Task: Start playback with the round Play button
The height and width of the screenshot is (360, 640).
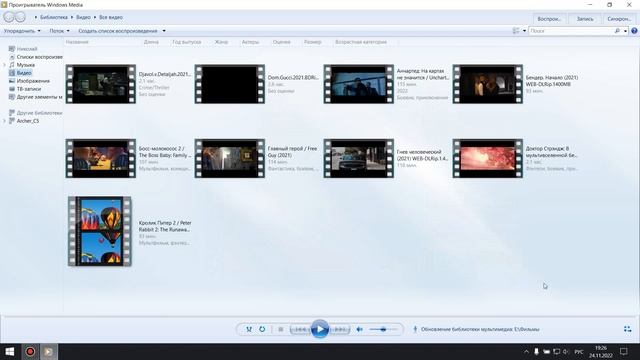Action: (320, 329)
